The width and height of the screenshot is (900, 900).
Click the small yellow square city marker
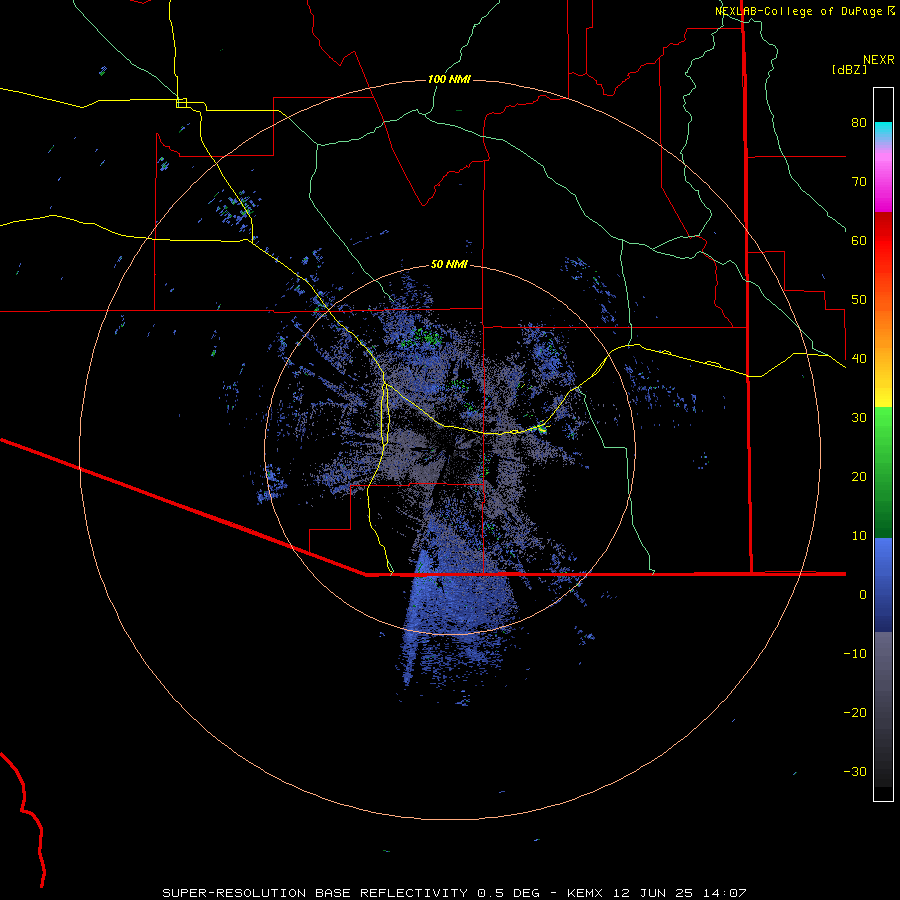(x=181, y=103)
